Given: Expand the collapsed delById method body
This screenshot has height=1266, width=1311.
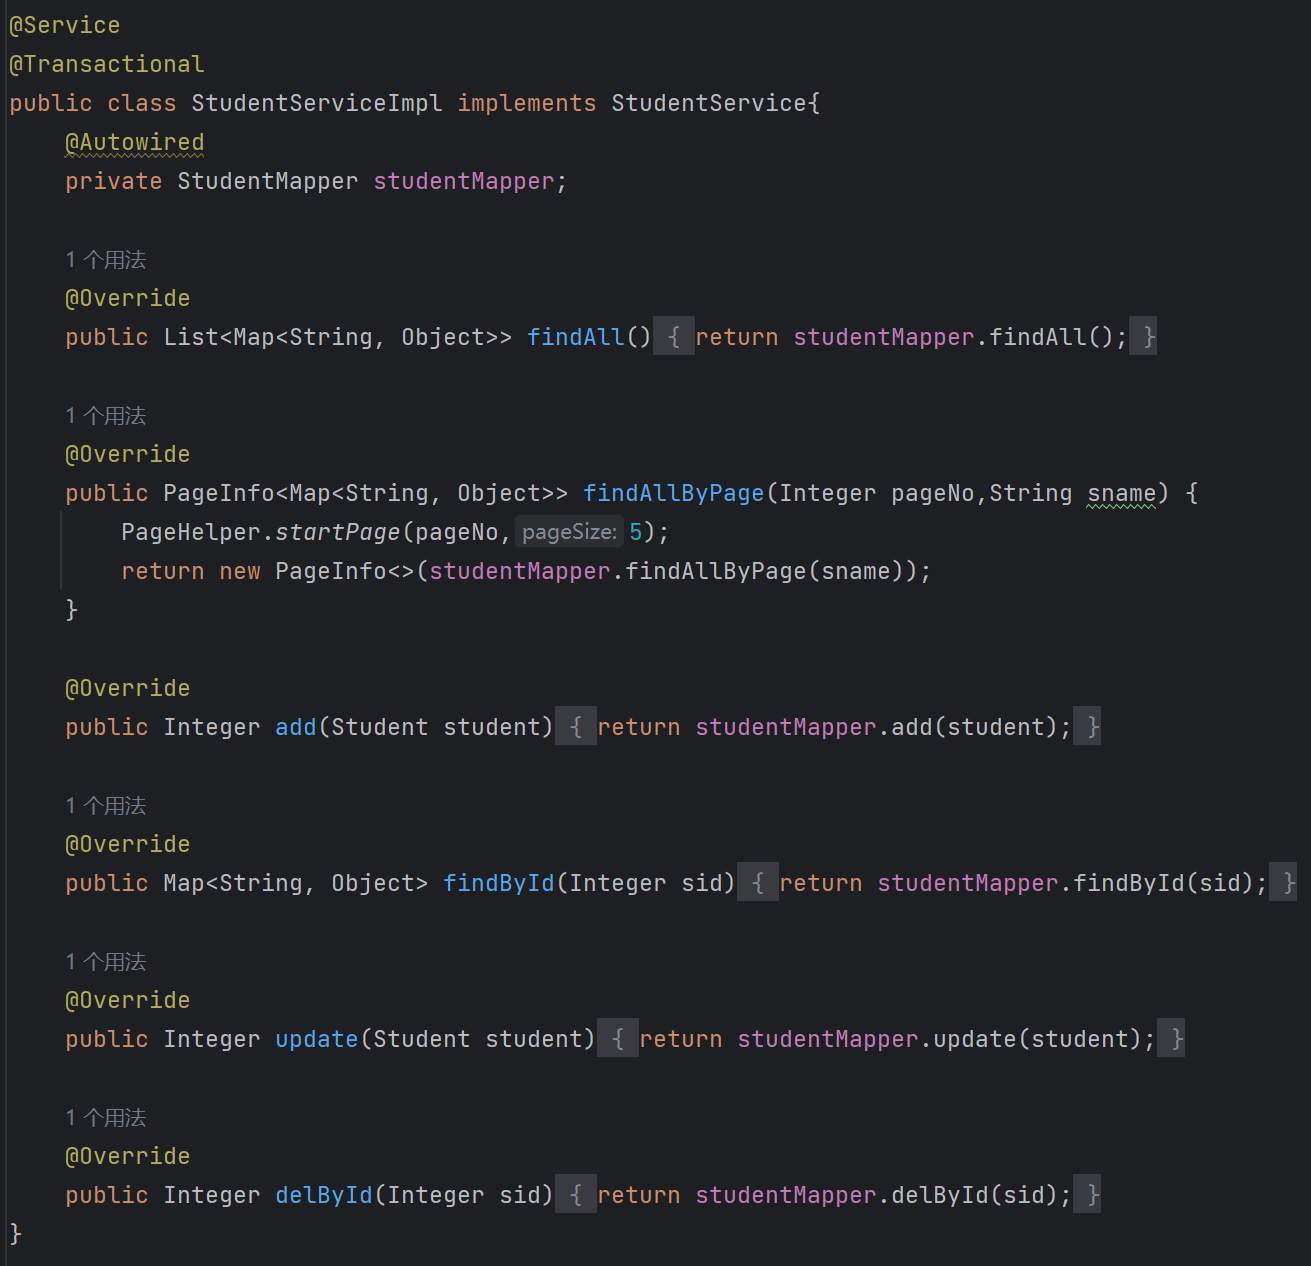Looking at the screenshot, I should coord(576,1194).
